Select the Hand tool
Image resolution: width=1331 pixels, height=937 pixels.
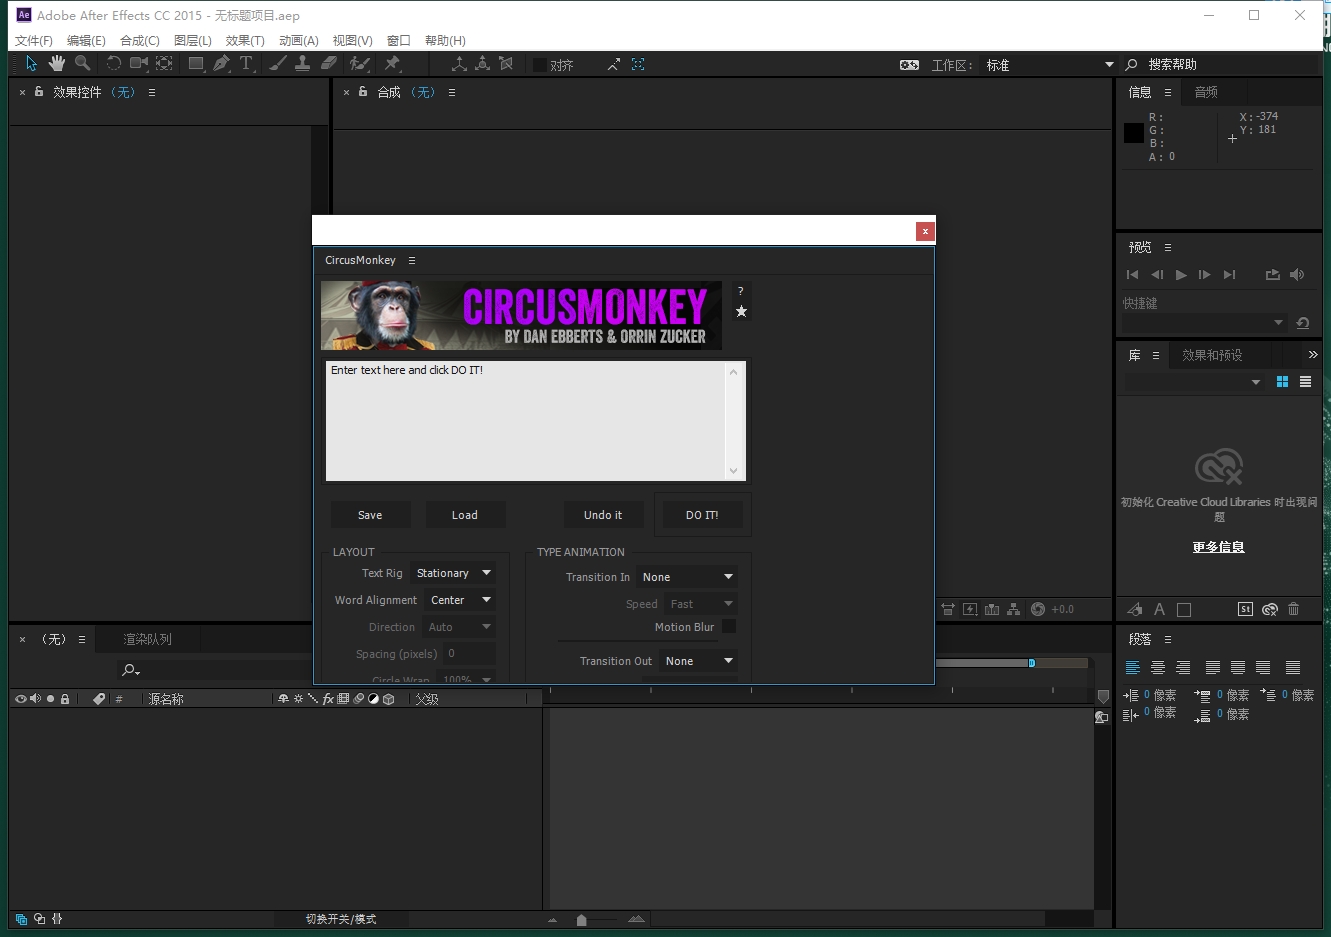[57, 64]
